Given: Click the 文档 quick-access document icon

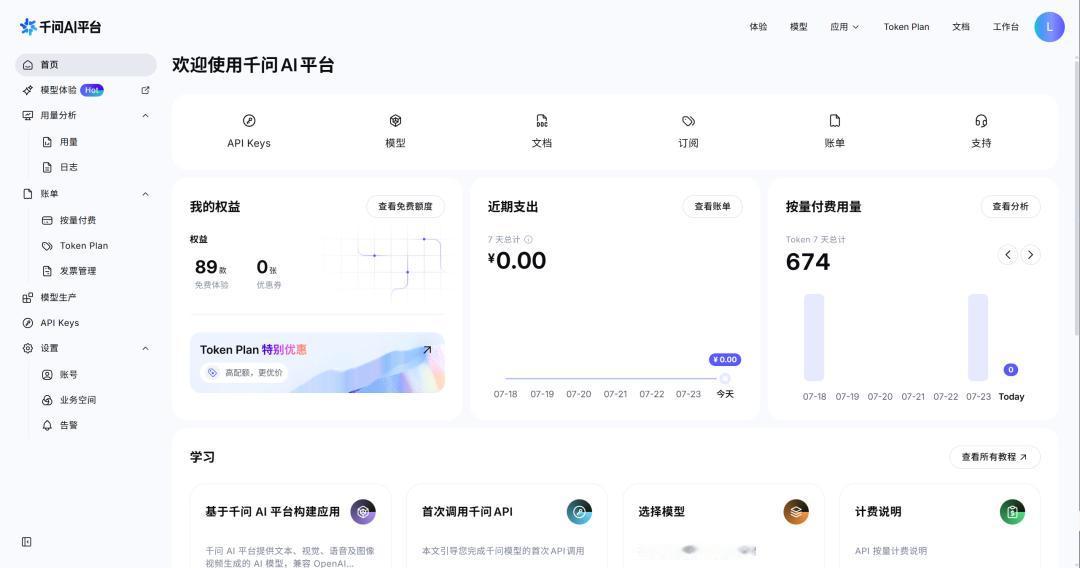Looking at the screenshot, I should (x=542, y=120).
